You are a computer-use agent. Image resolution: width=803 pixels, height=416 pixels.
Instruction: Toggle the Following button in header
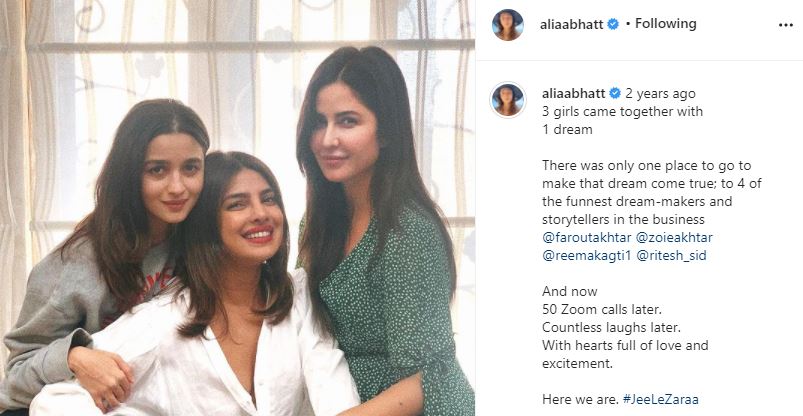click(666, 24)
